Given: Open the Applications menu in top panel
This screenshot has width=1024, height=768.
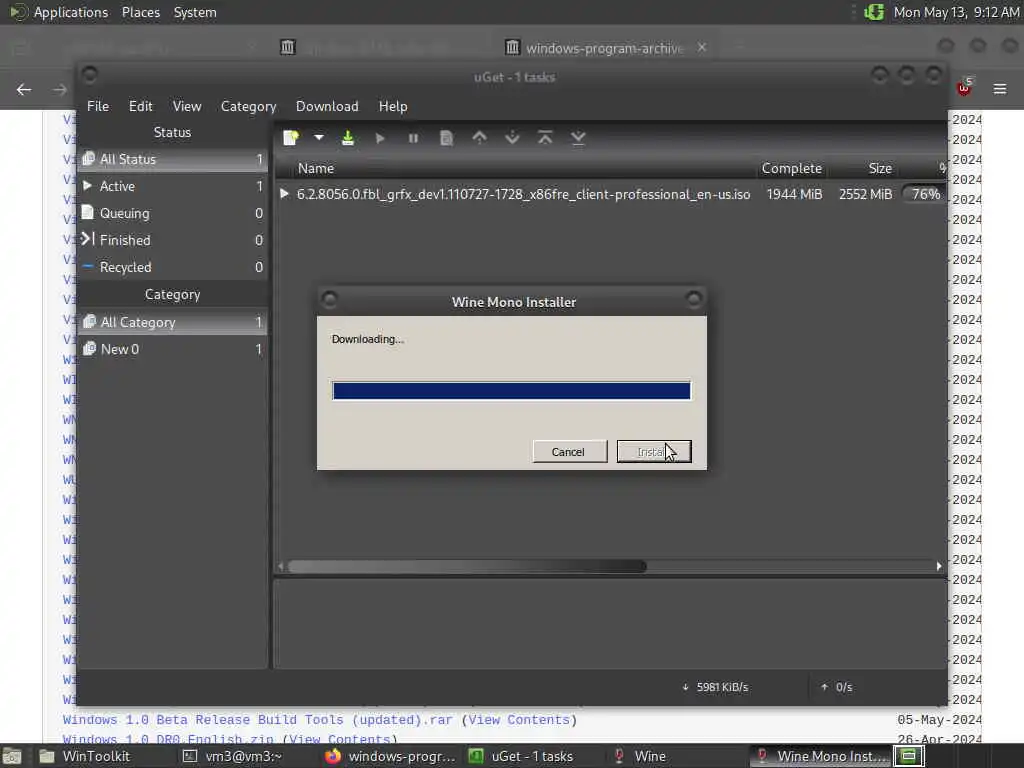Looking at the screenshot, I should click(71, 12).
